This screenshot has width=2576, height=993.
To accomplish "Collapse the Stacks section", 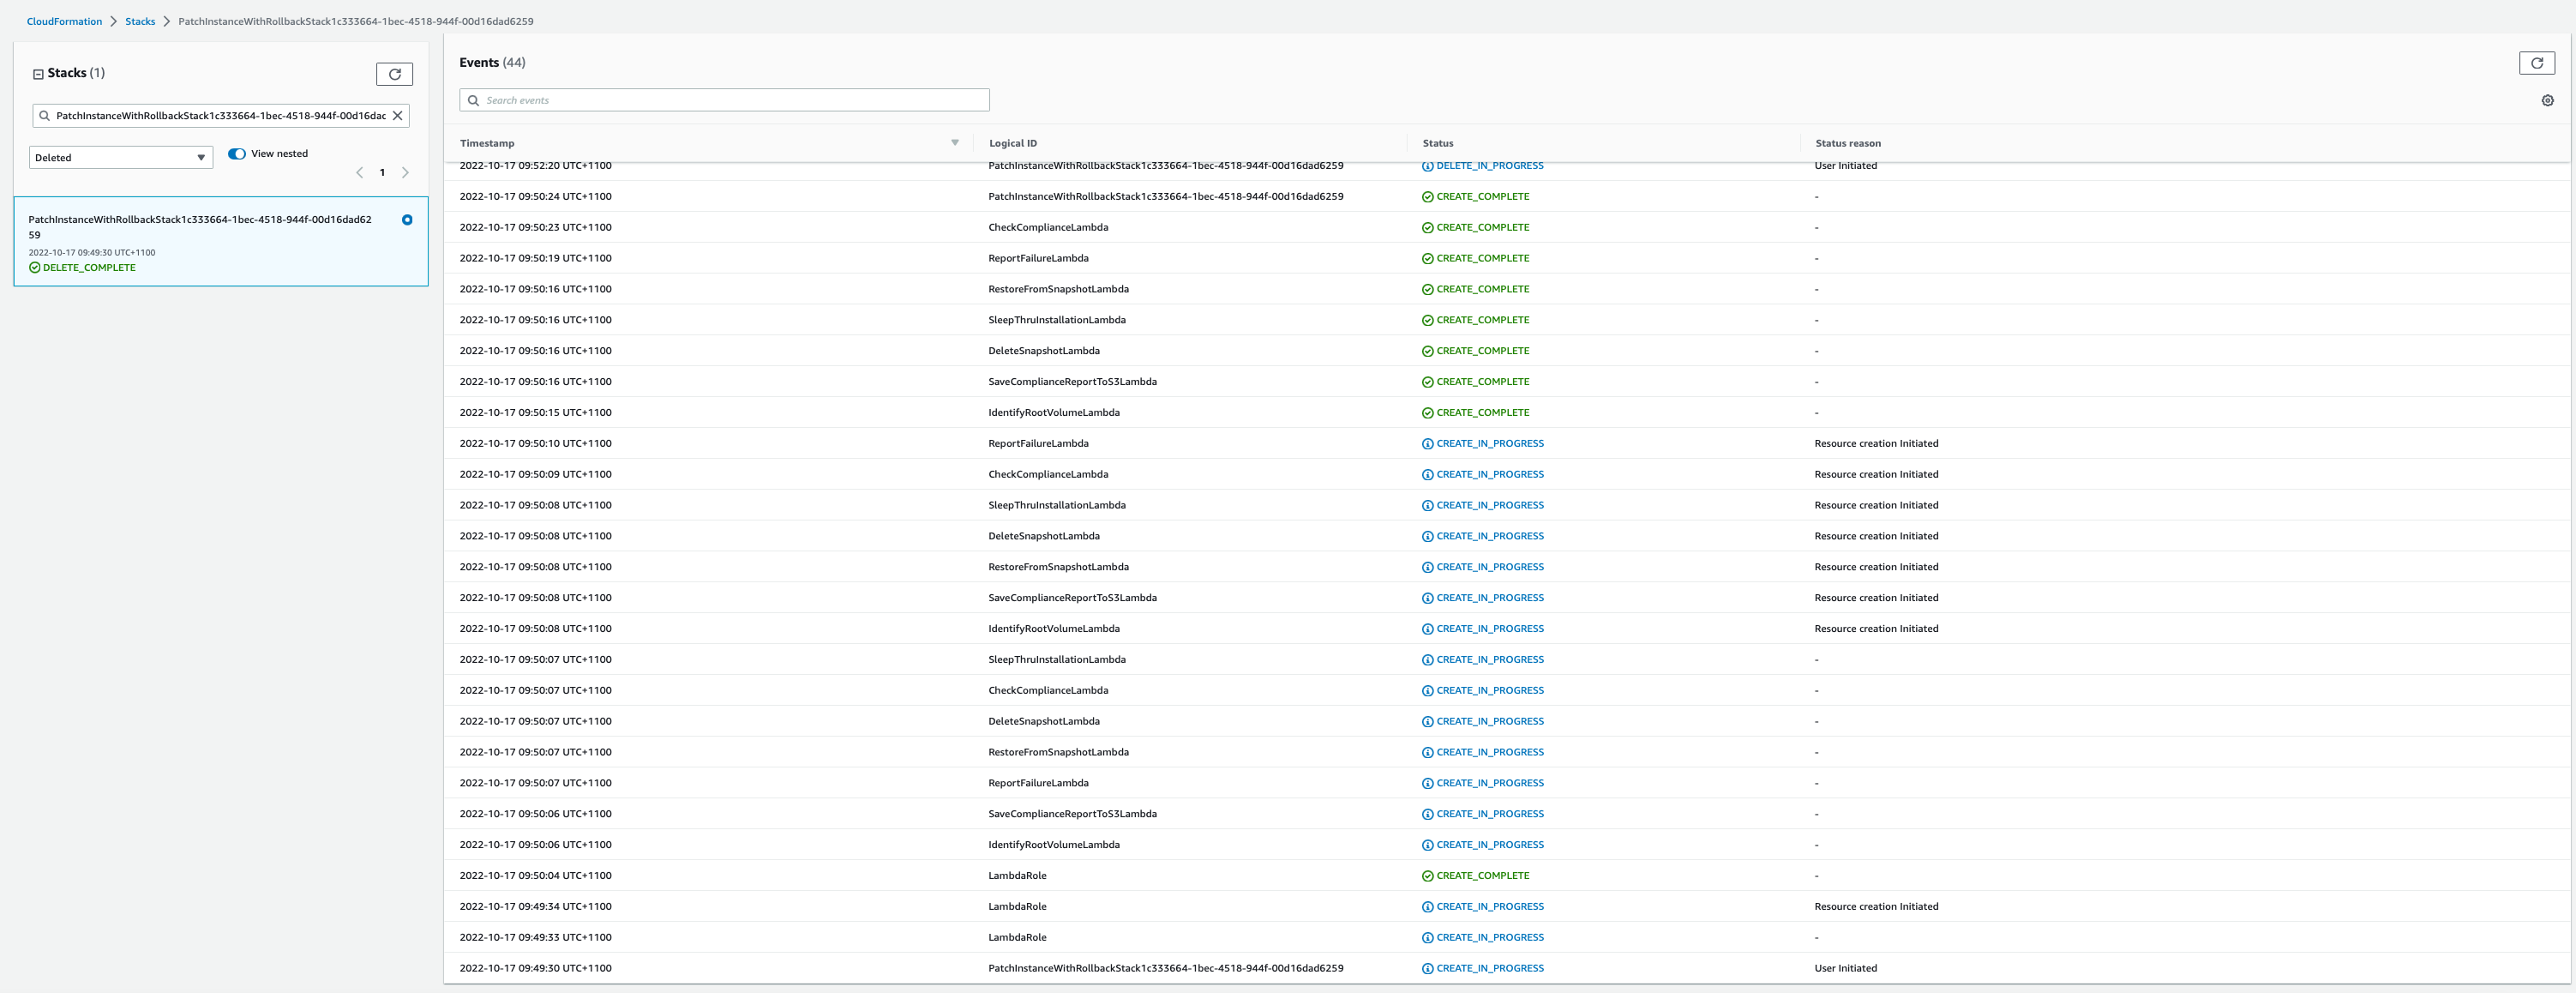I will [37, 72].
